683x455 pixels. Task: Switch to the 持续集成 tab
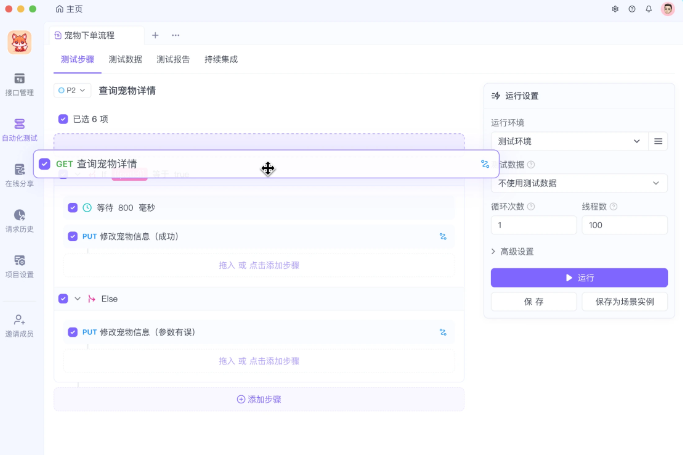coord(221,60)
